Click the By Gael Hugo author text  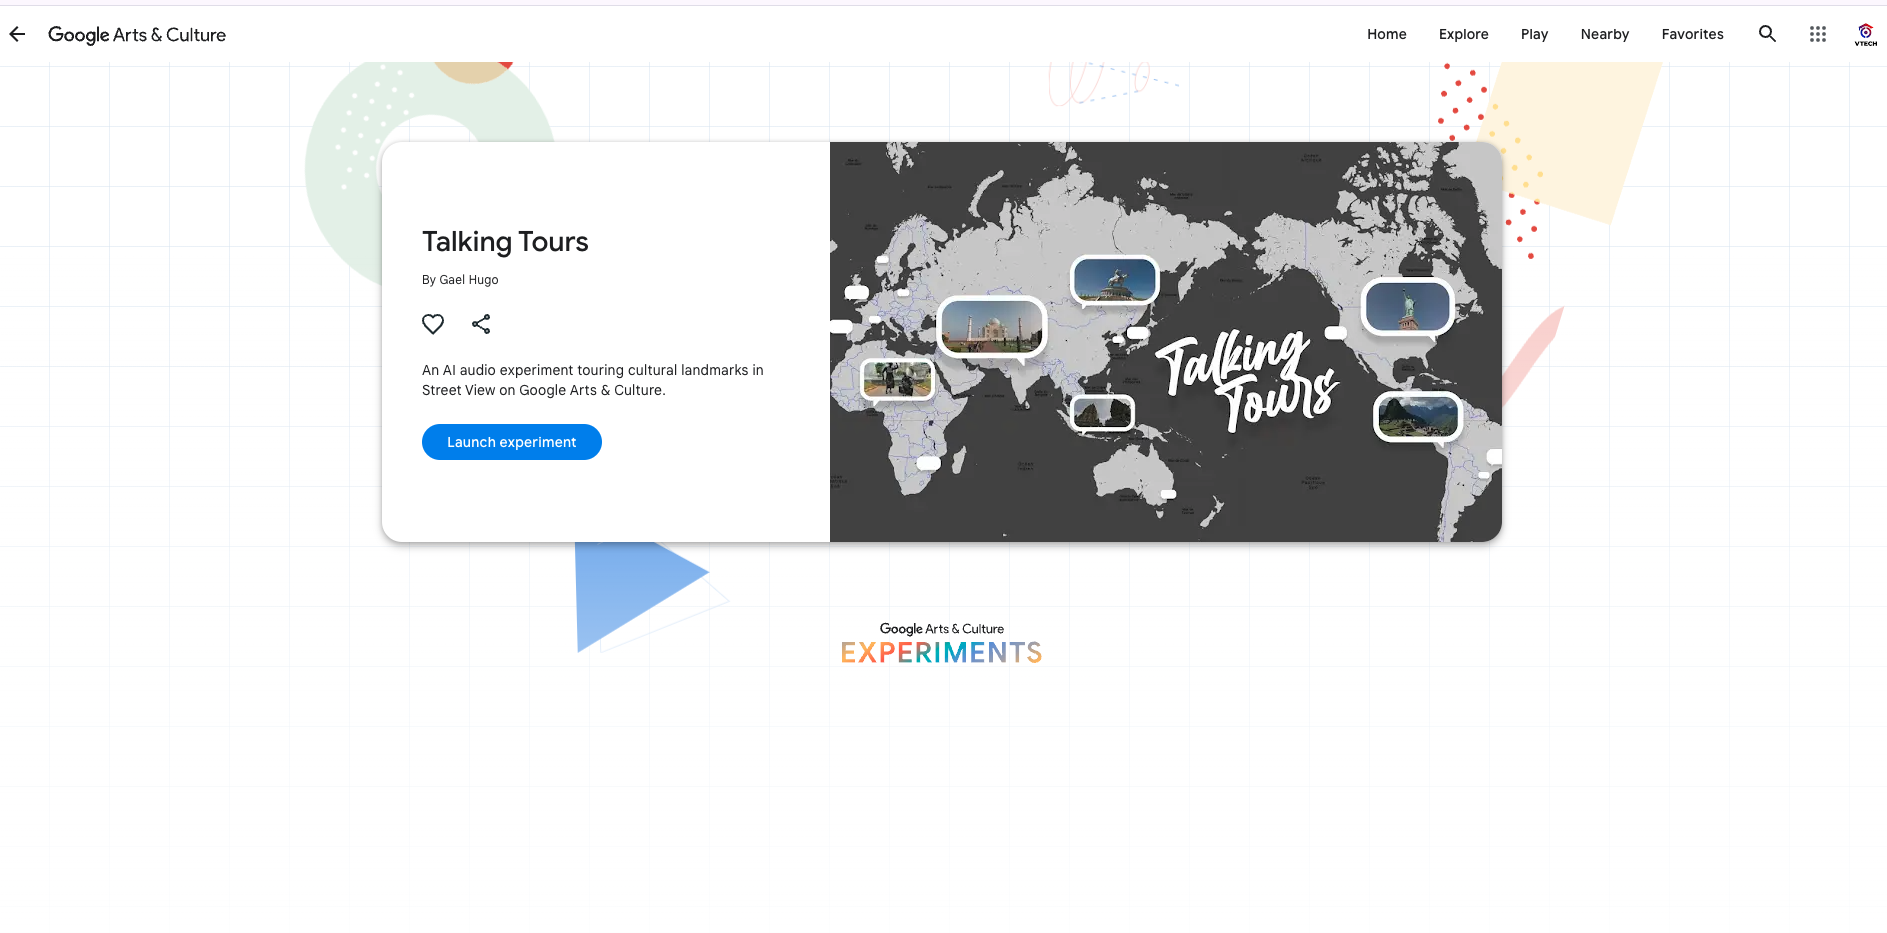point(460,280)
